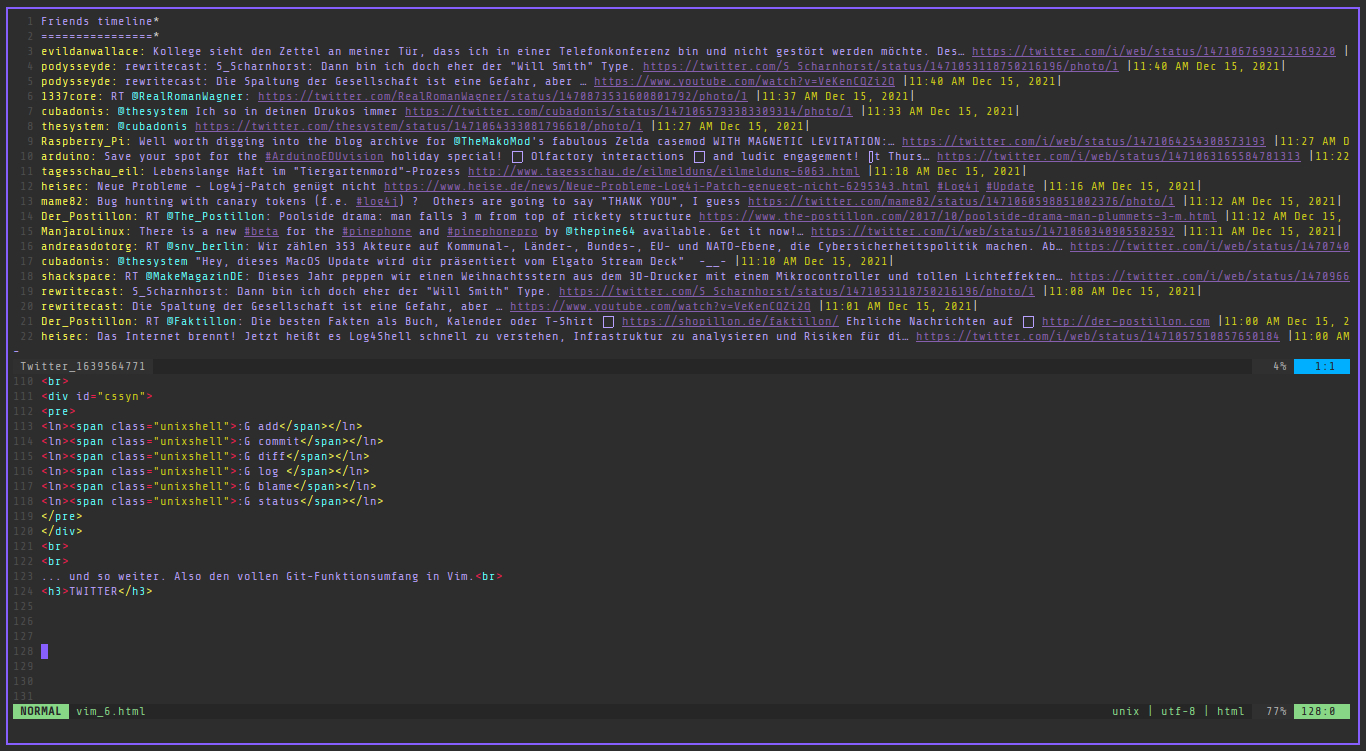Select the Twitter_1639564771 buffer name in status line
Screen dimensions: 1366x751
click(83, 366)
